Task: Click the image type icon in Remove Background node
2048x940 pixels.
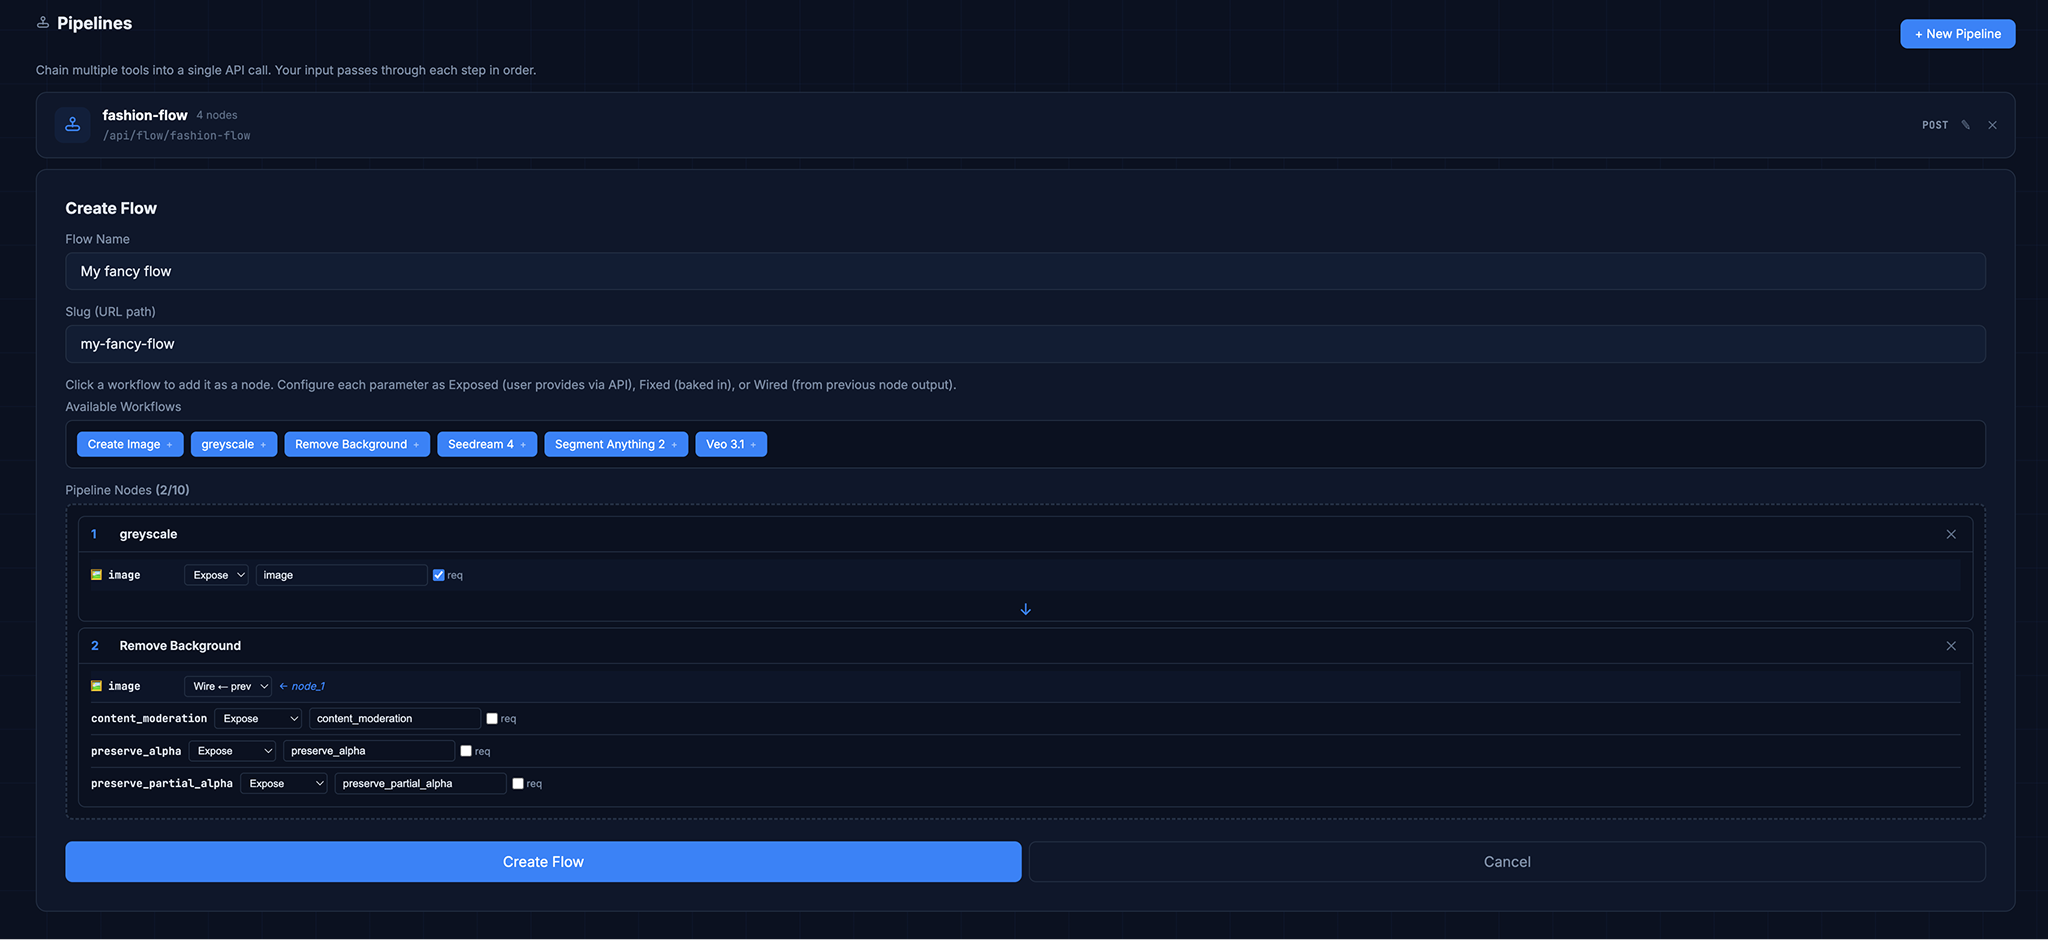Action: click(96, 686)
